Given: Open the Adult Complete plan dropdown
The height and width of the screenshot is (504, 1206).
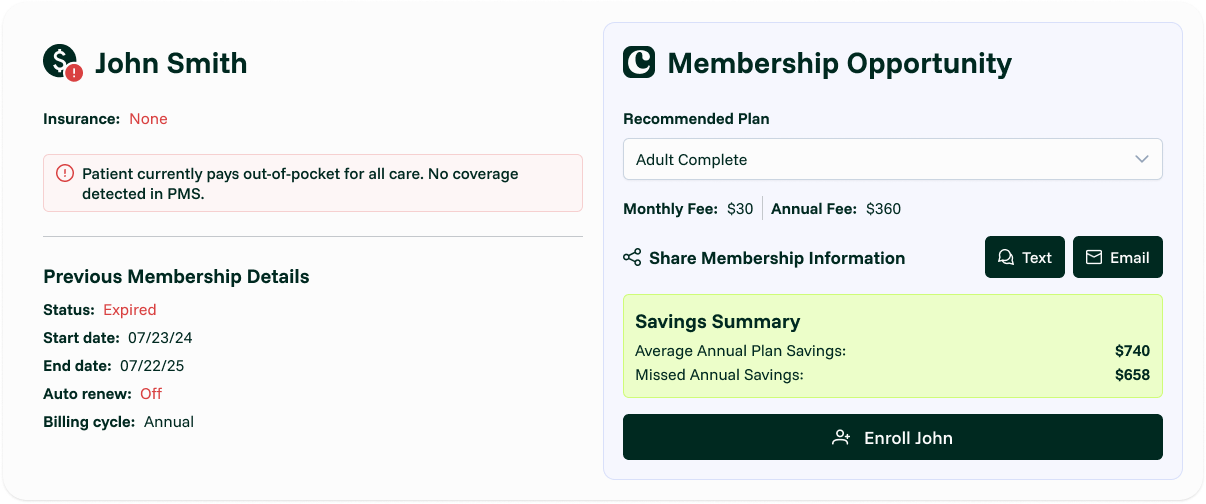Looking at the screenshot, I should [892, 159].
